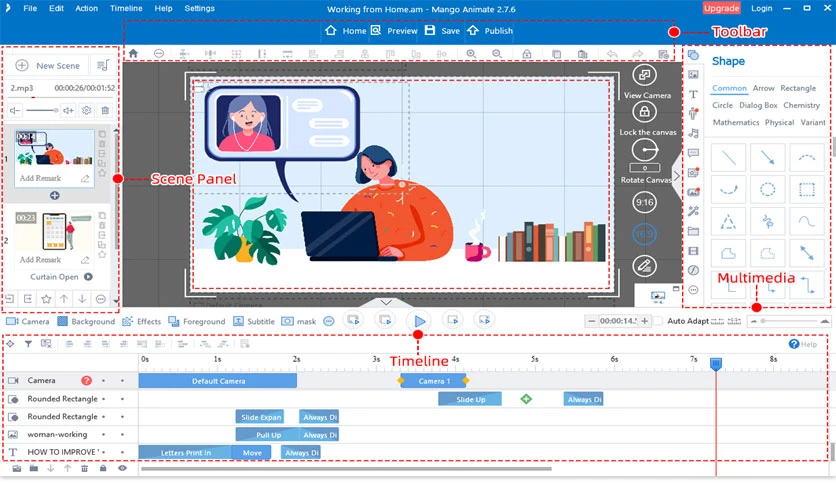This screenshot has height=484, width=836.
Task: Switch to the Chemistry shape tab
Action: point(801,105)
